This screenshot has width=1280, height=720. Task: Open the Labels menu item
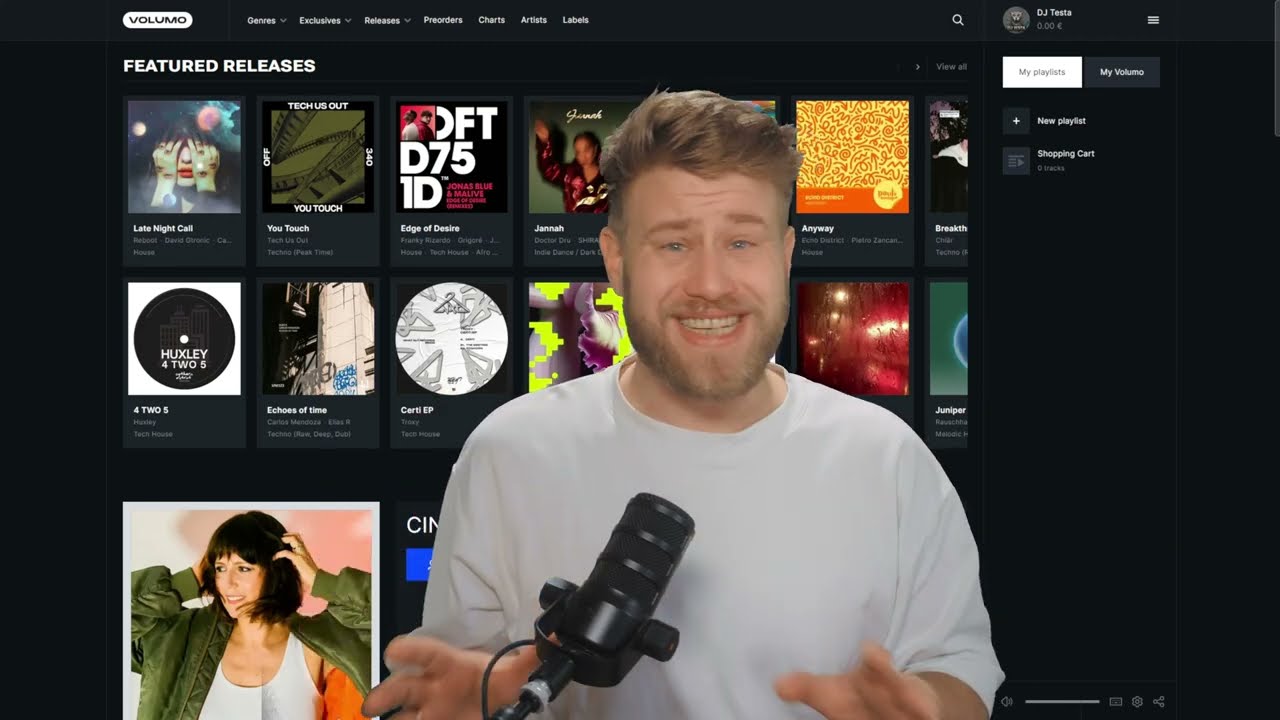575,20
